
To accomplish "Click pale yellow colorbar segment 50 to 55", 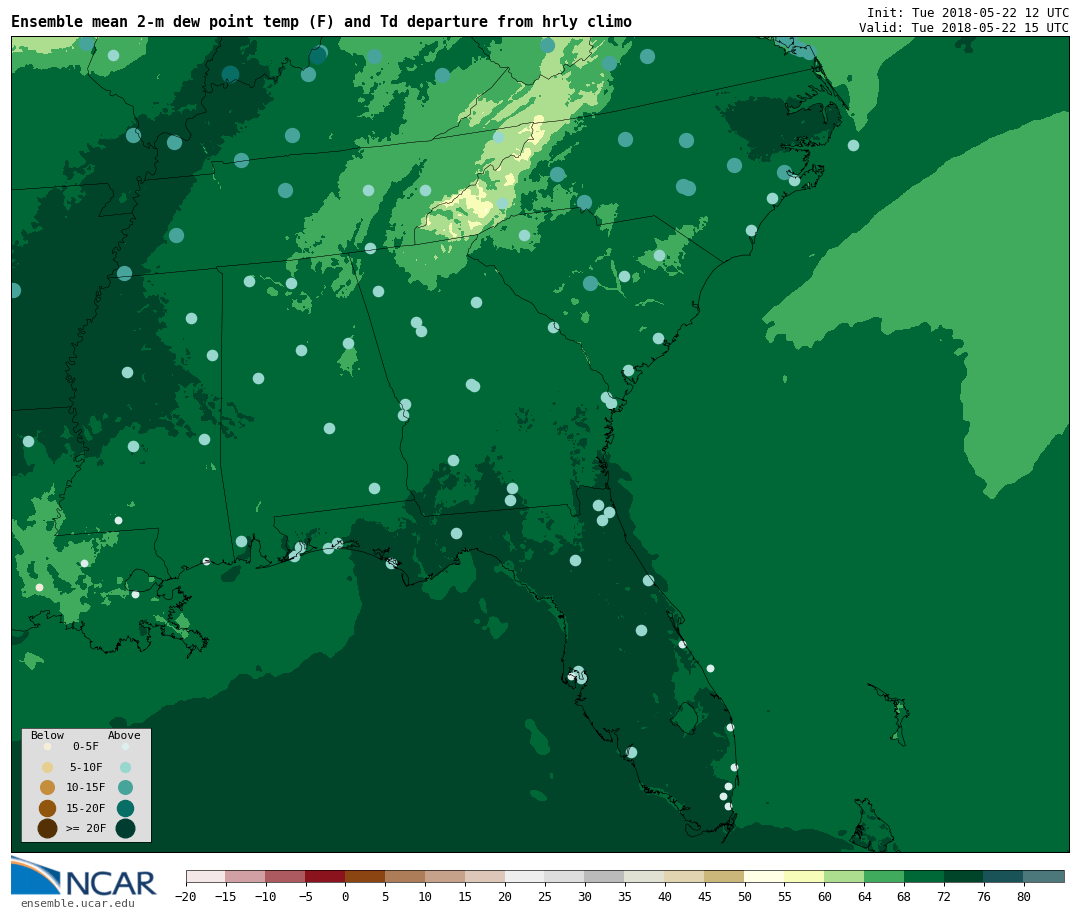I will coord(765,876).
